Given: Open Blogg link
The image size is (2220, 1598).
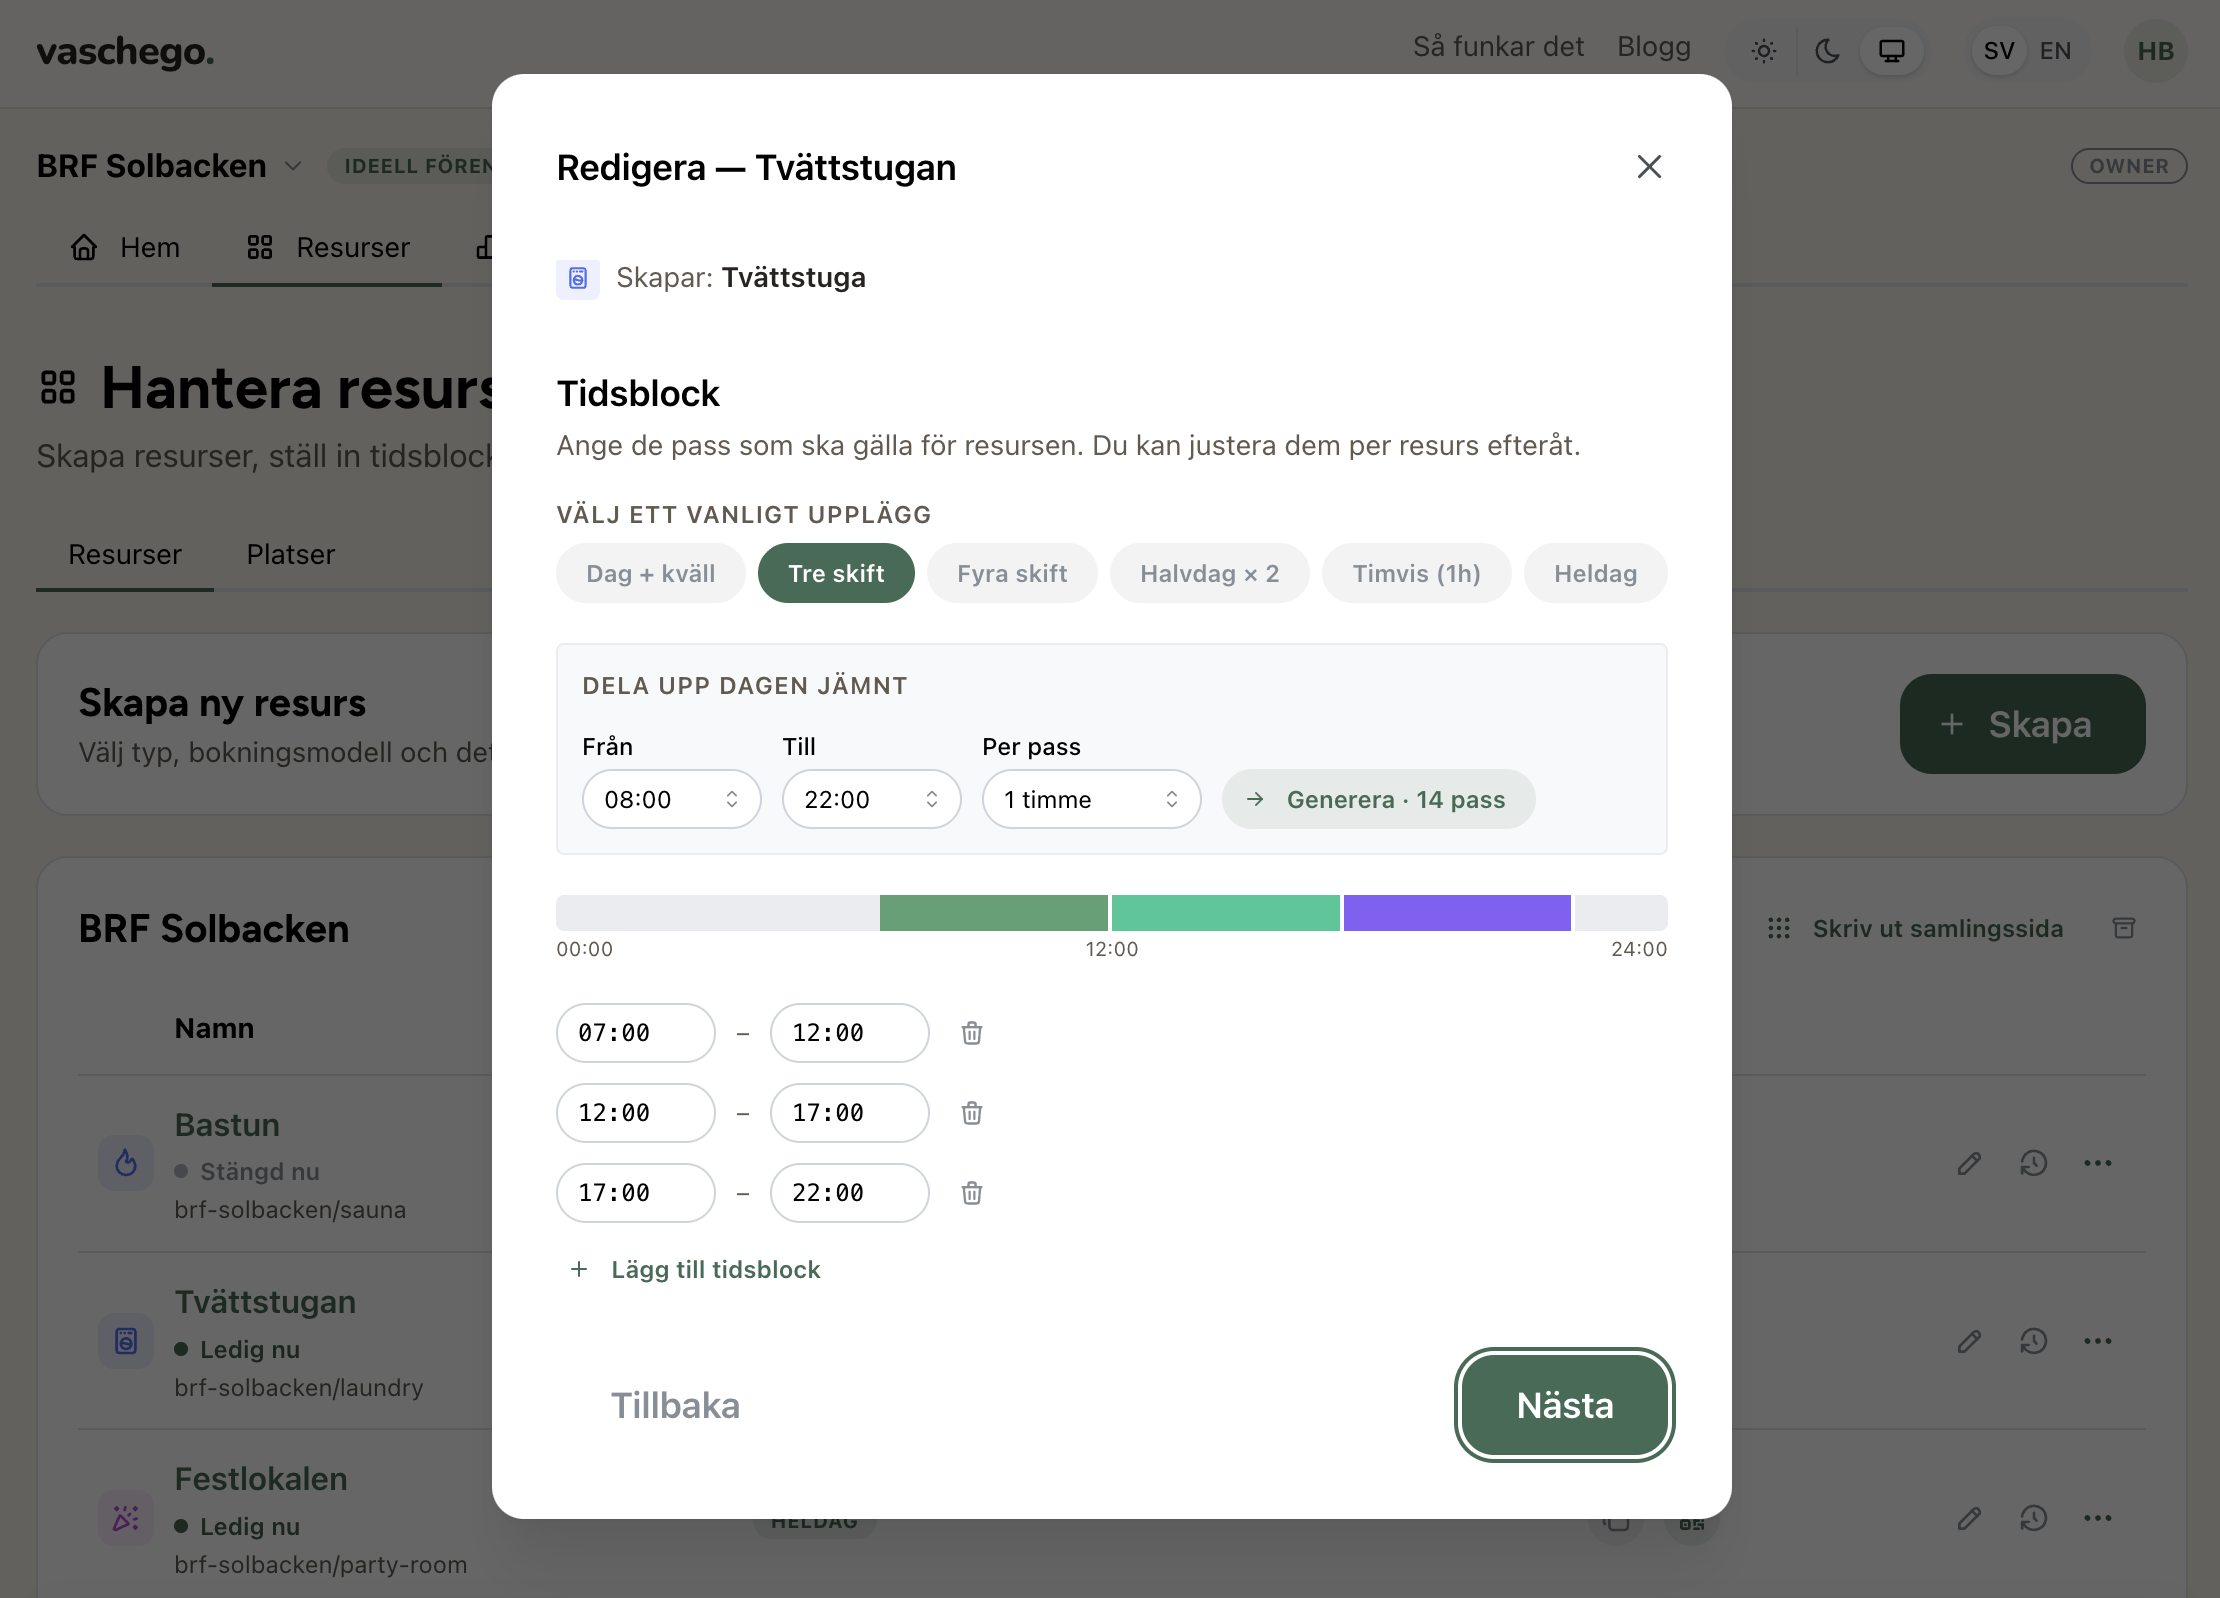Looking at the screenshot, I should [1654, 47].
